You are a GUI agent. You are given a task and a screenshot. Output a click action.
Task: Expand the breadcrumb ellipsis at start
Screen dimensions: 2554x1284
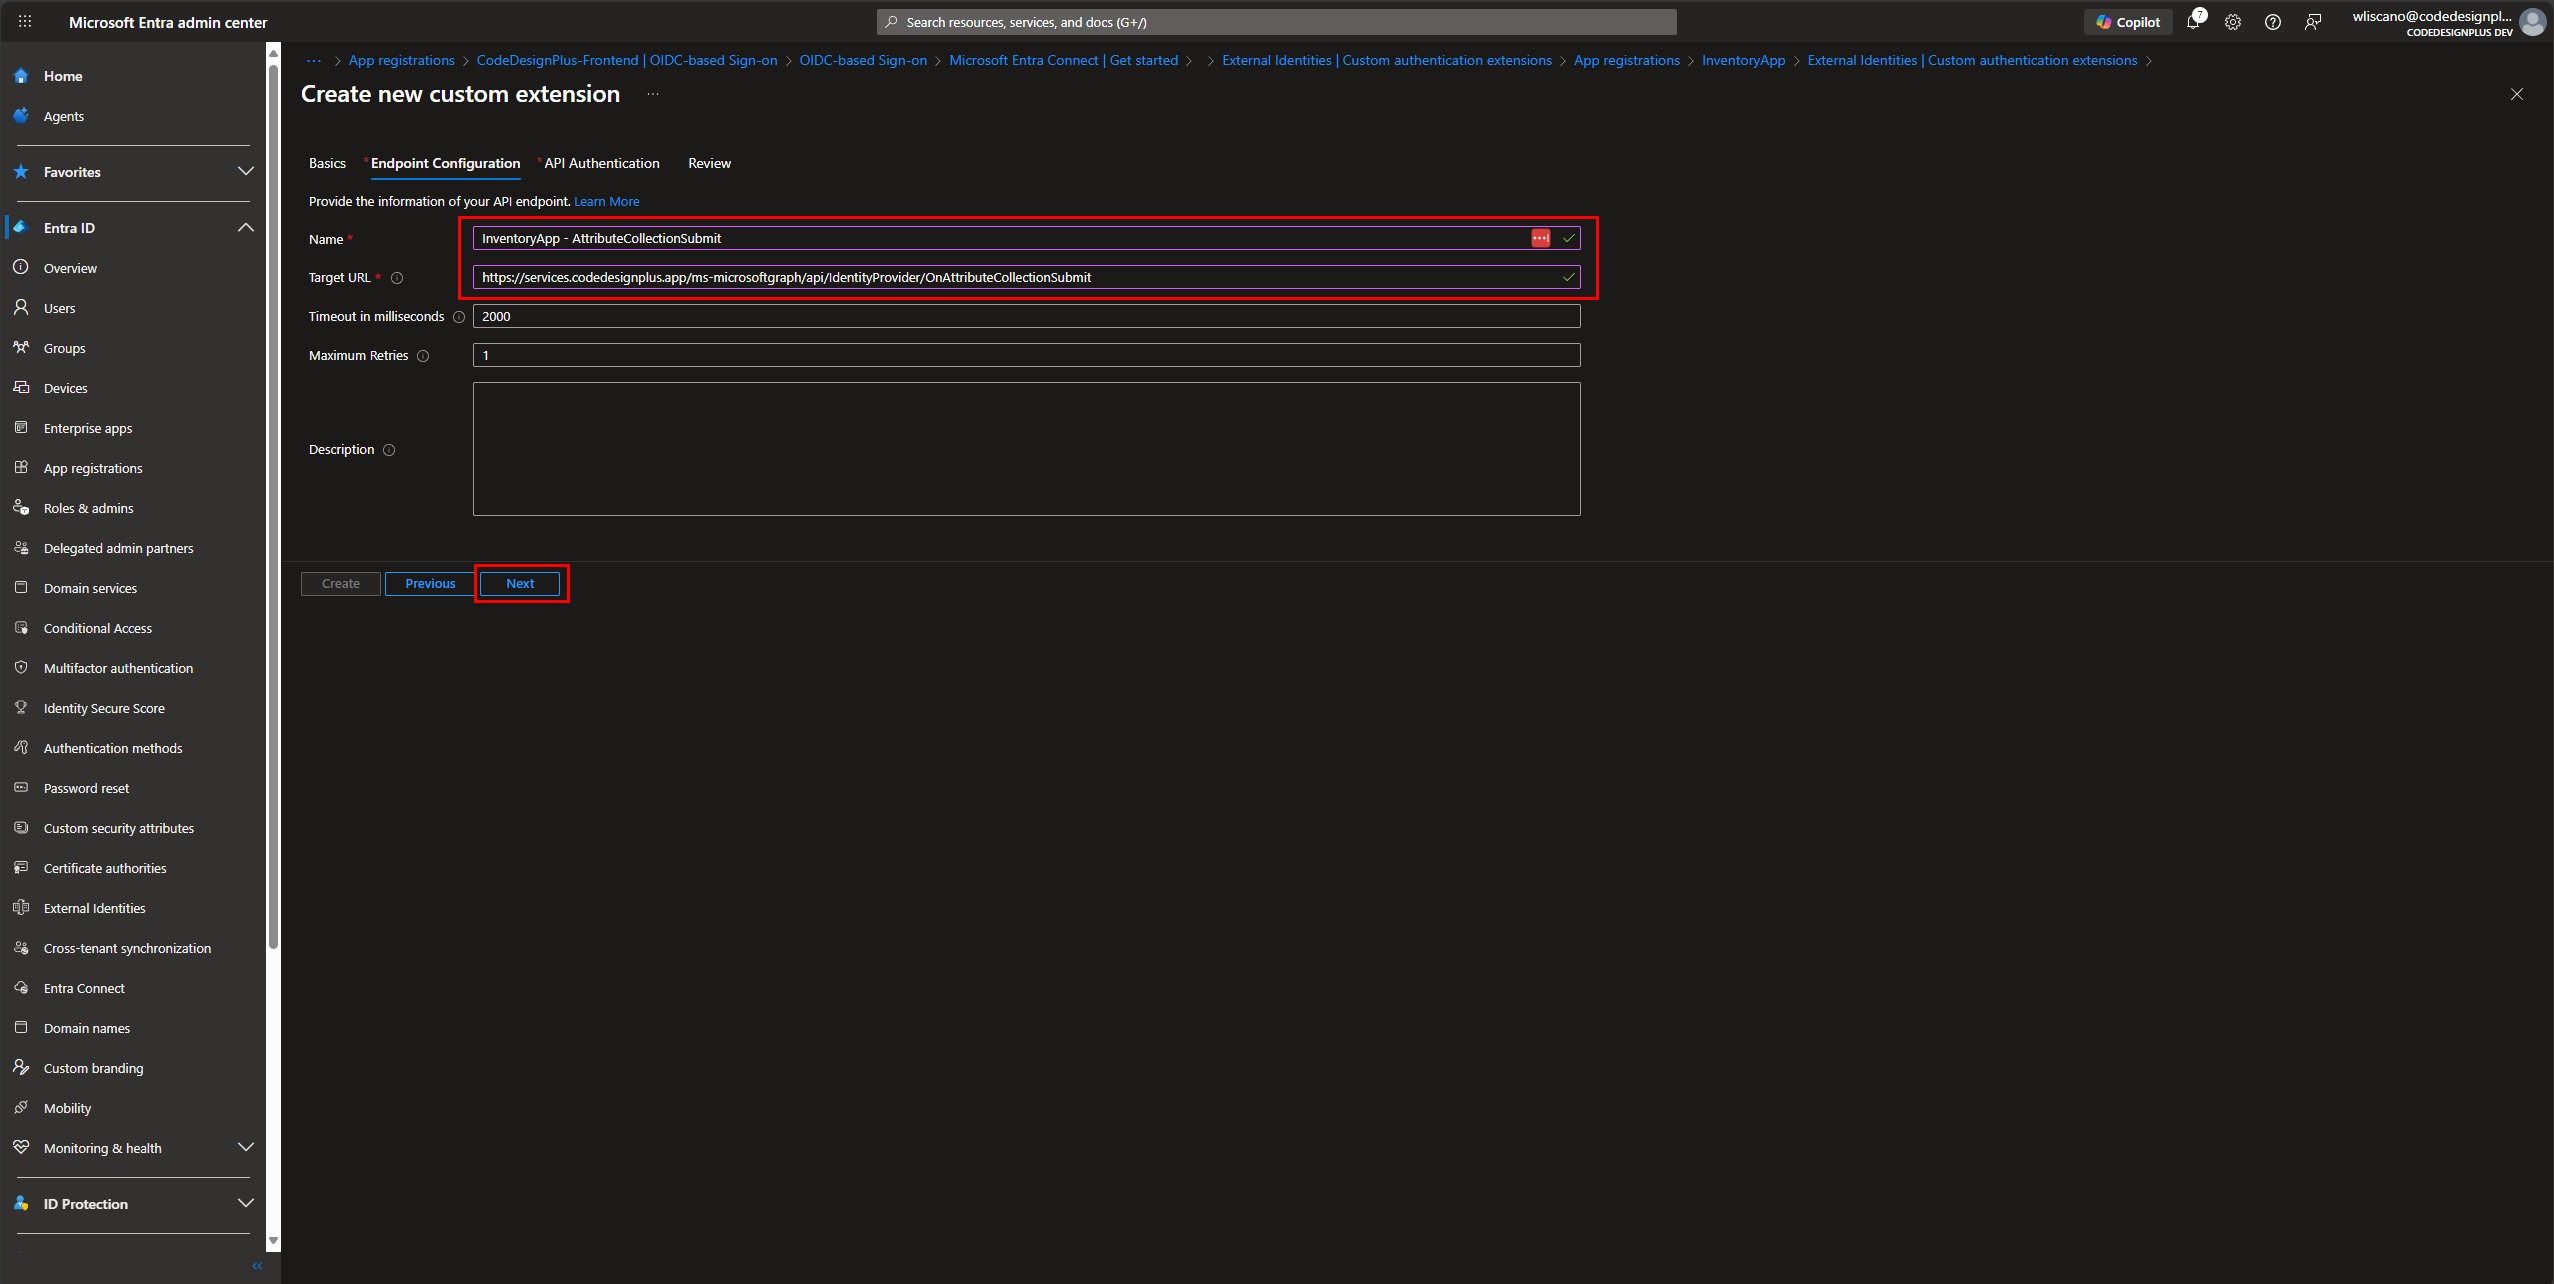[x=314, y=61]
